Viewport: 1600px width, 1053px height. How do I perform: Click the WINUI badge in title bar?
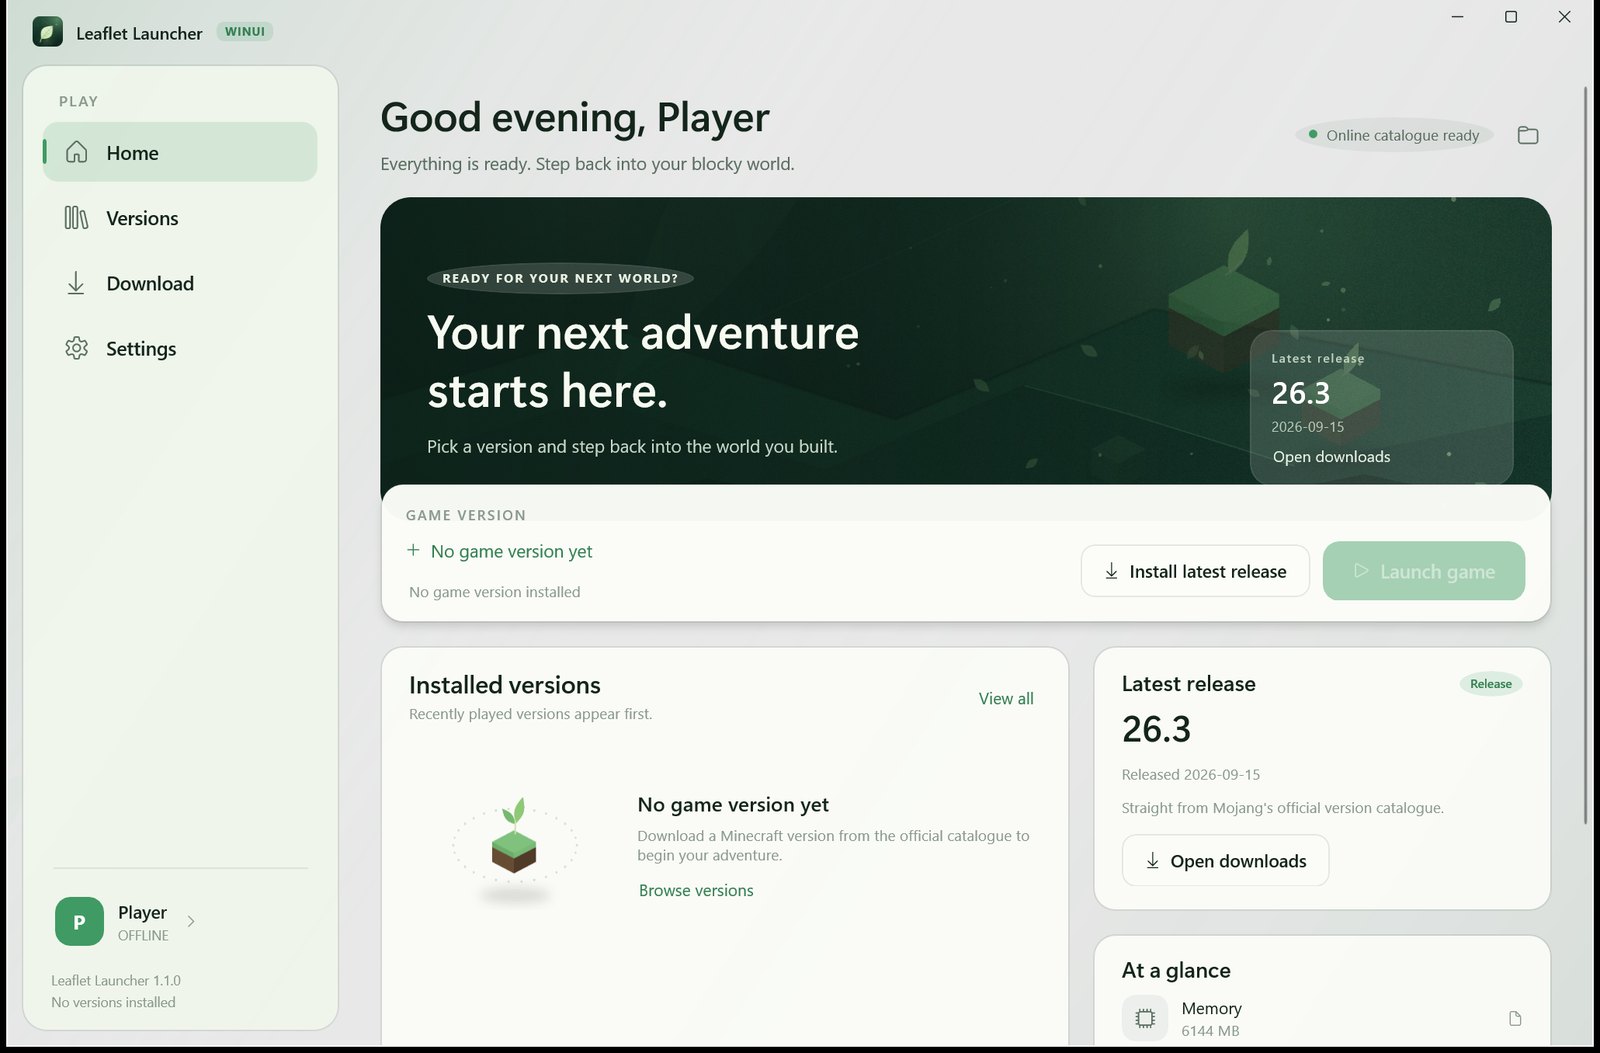[245, 31]
